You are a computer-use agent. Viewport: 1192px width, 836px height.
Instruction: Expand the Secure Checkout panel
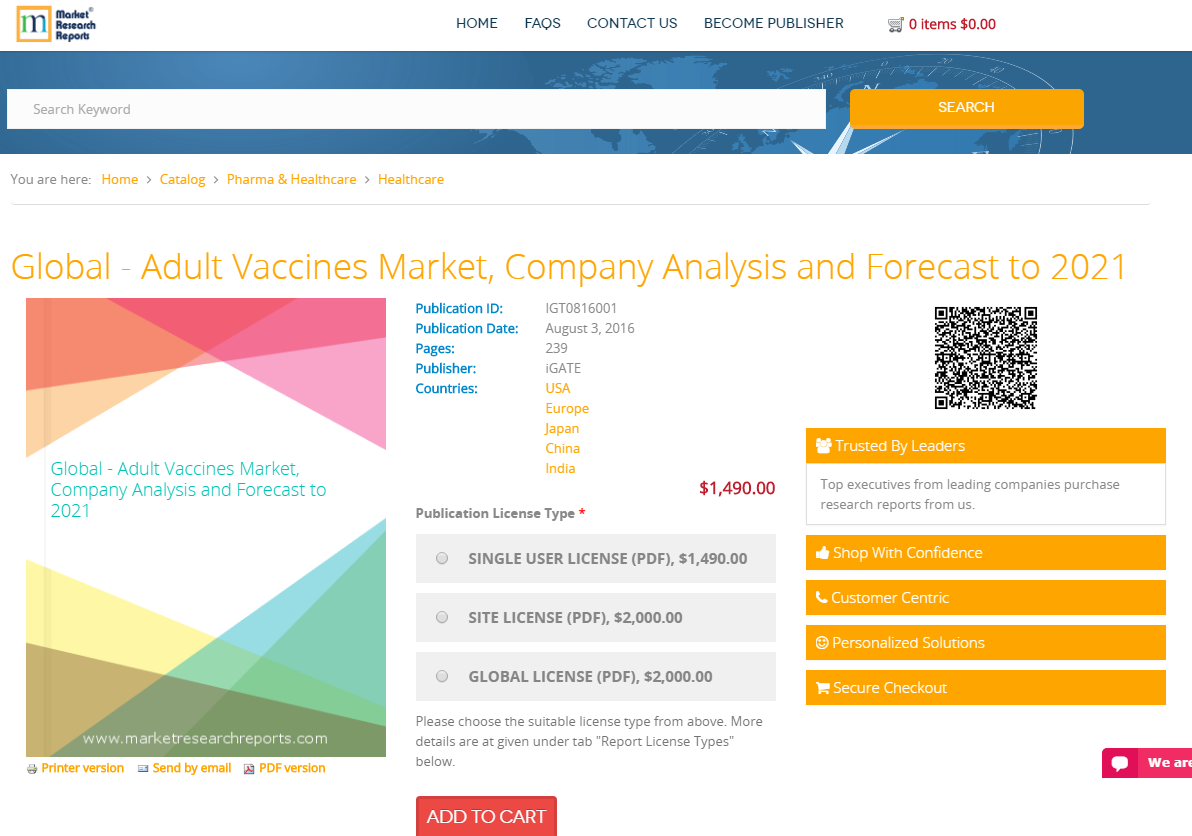click(x=985, y=687)
